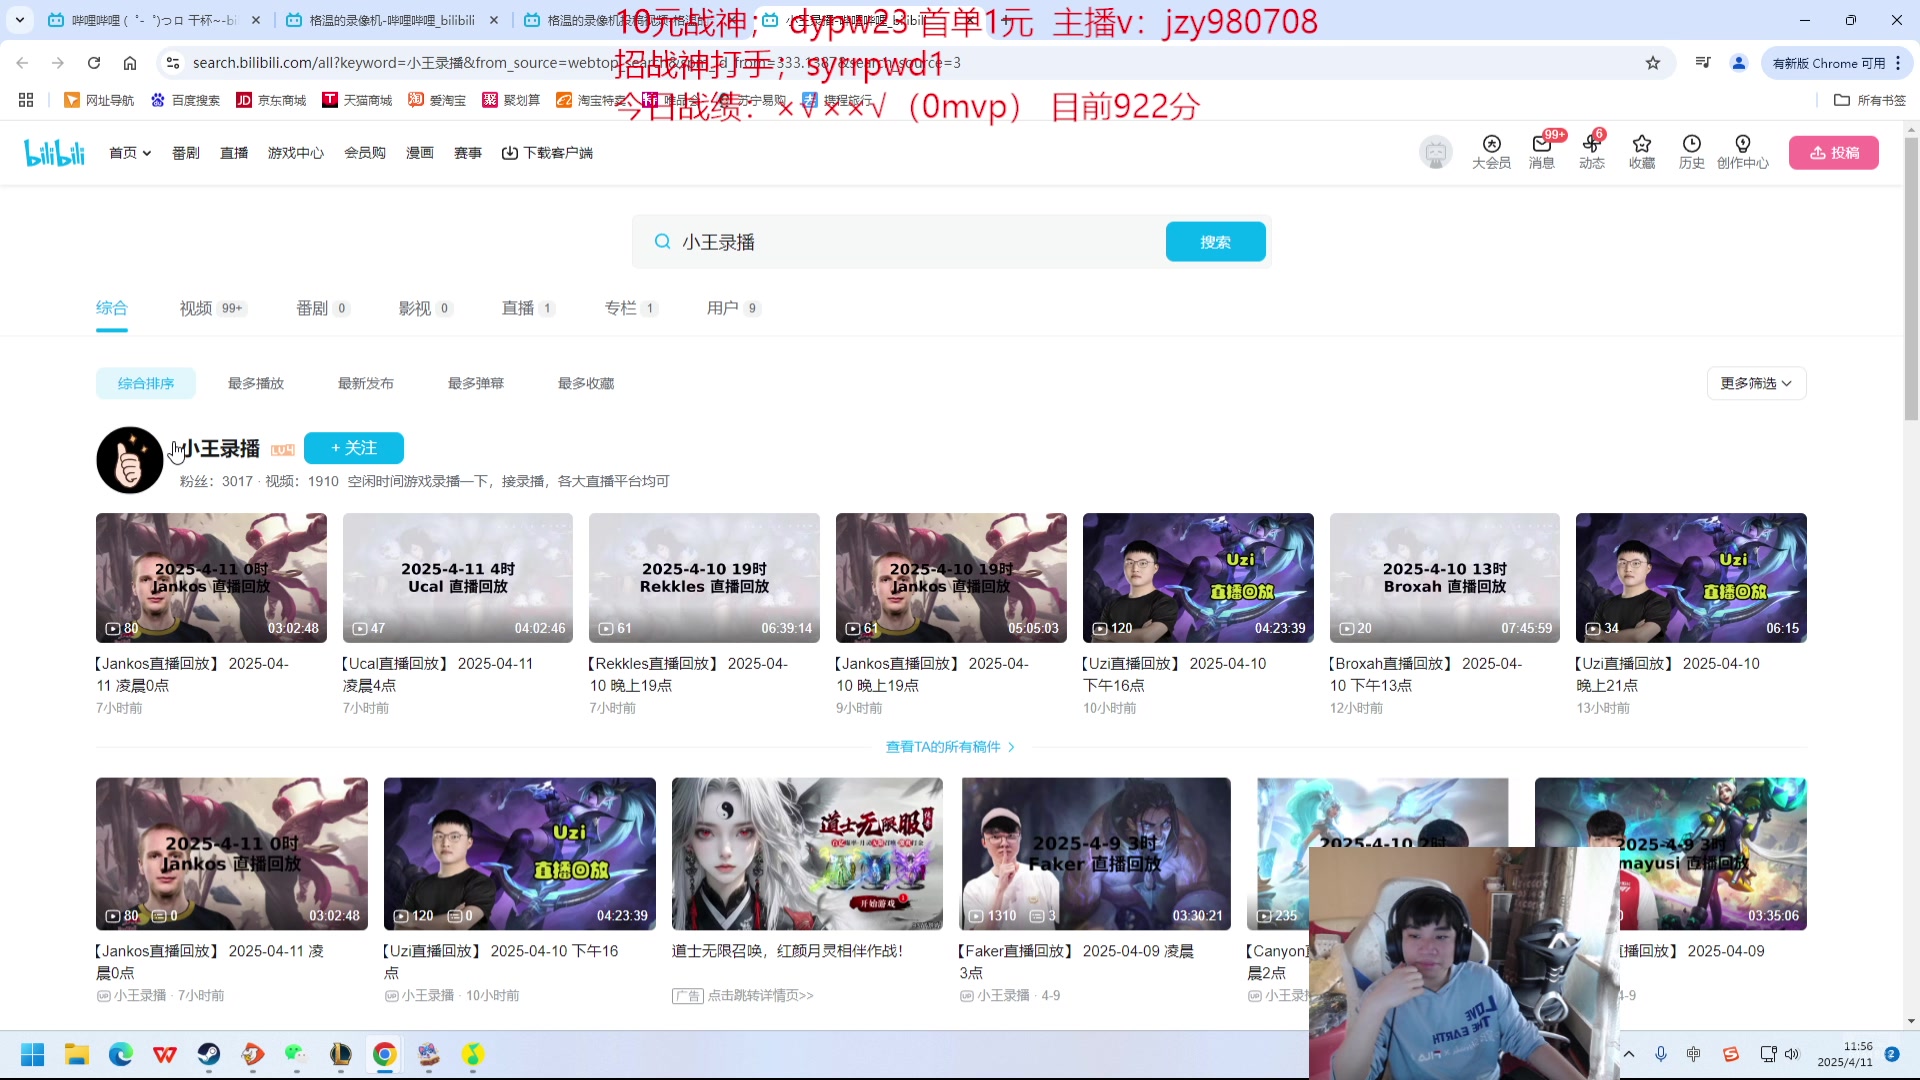Open the bilibili logo homepage

coord(55,153)
